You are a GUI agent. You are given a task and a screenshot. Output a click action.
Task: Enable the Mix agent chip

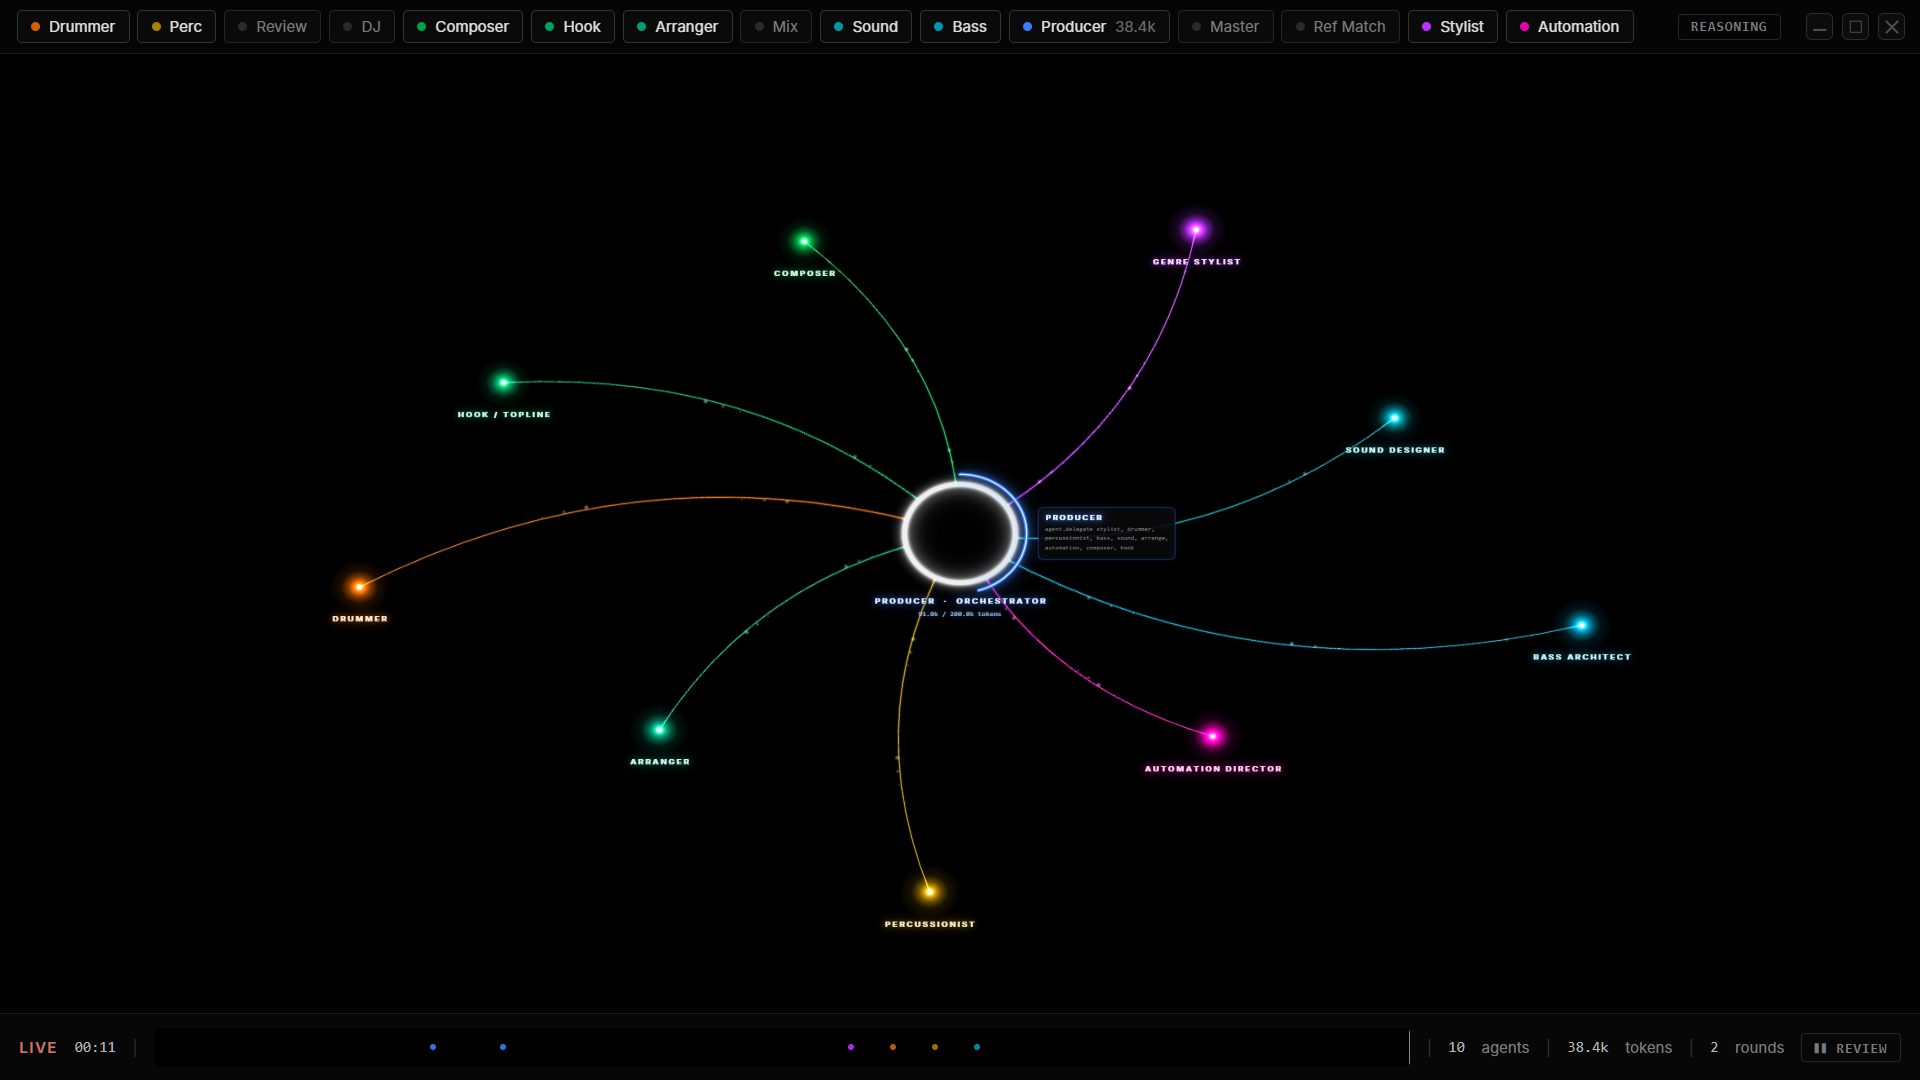tap(776, 27)
